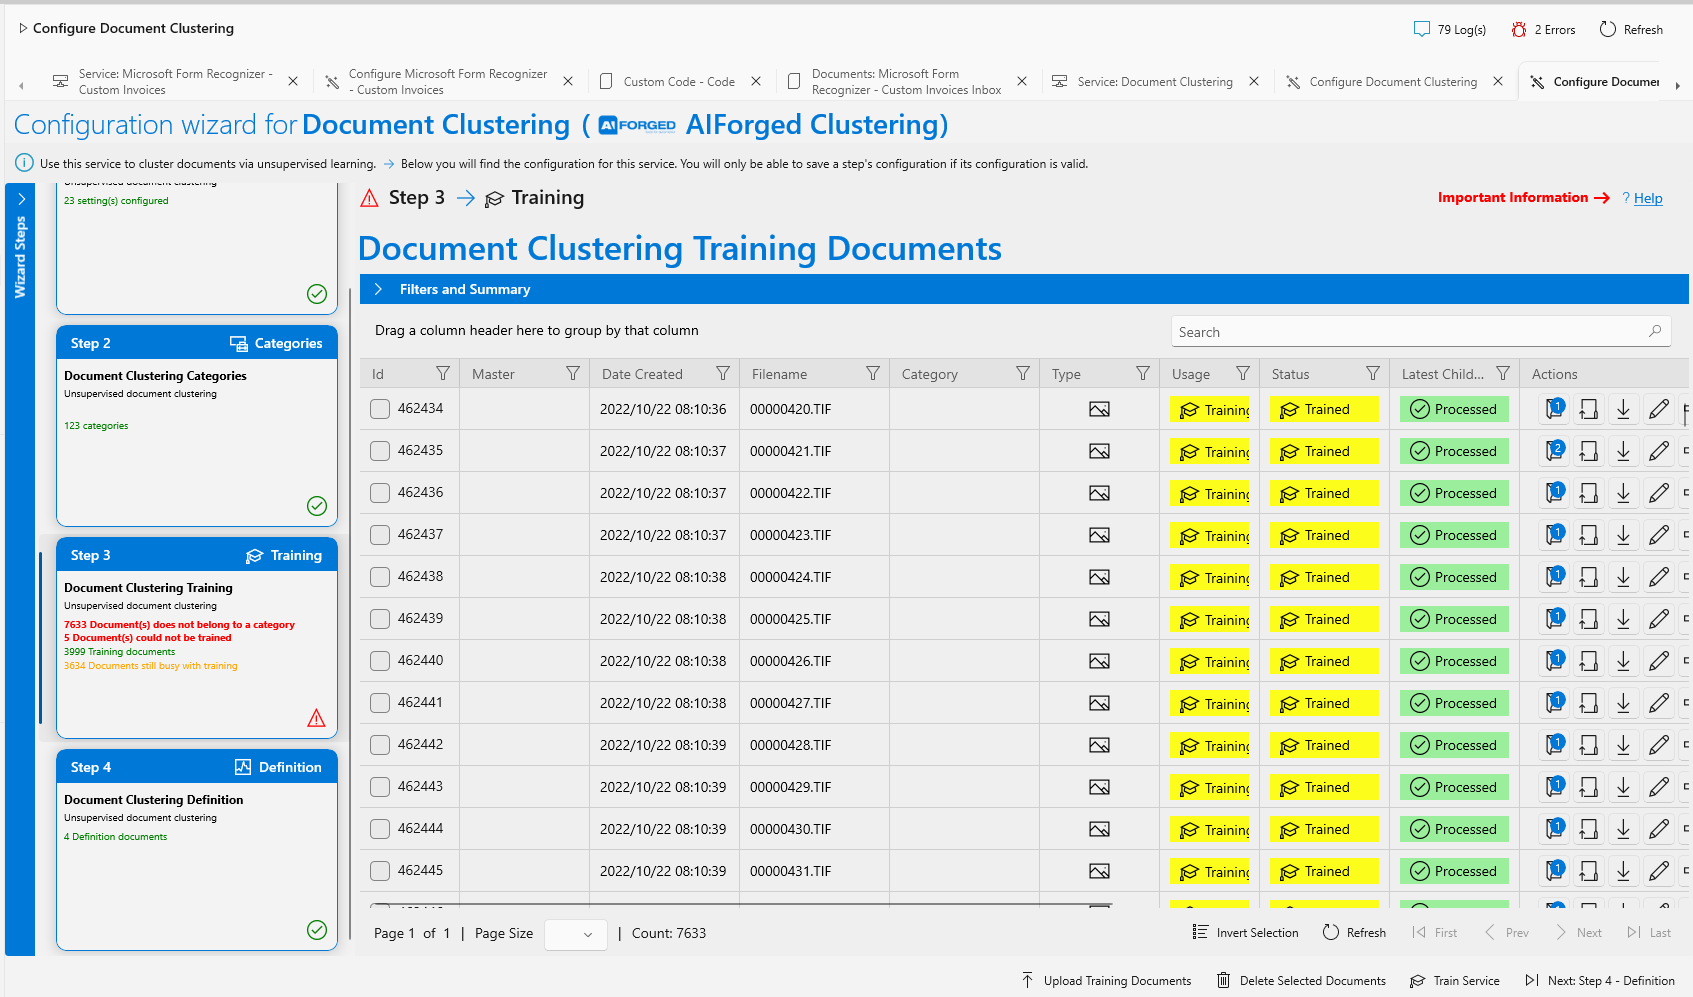Click Important Information label

pos(1513,198)
